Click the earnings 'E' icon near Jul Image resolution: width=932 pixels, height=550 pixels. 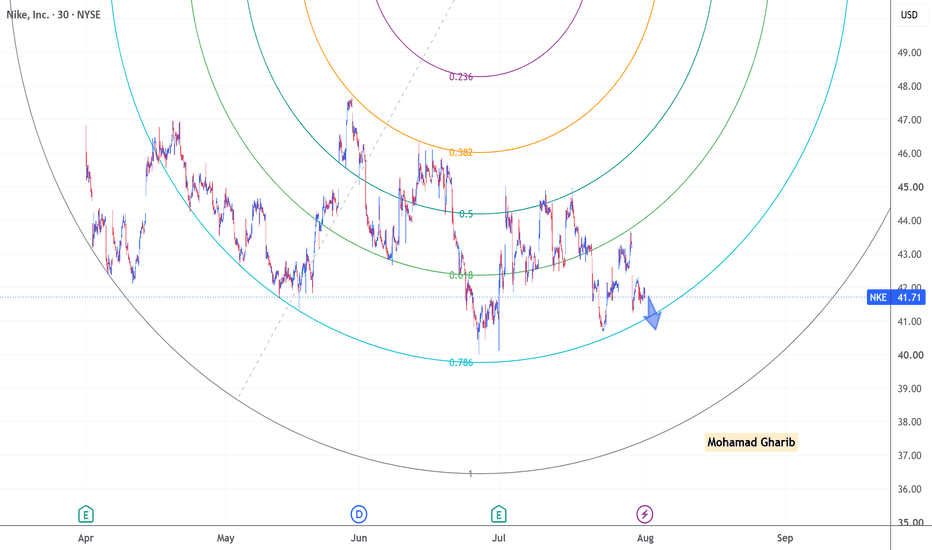[499, 514]
